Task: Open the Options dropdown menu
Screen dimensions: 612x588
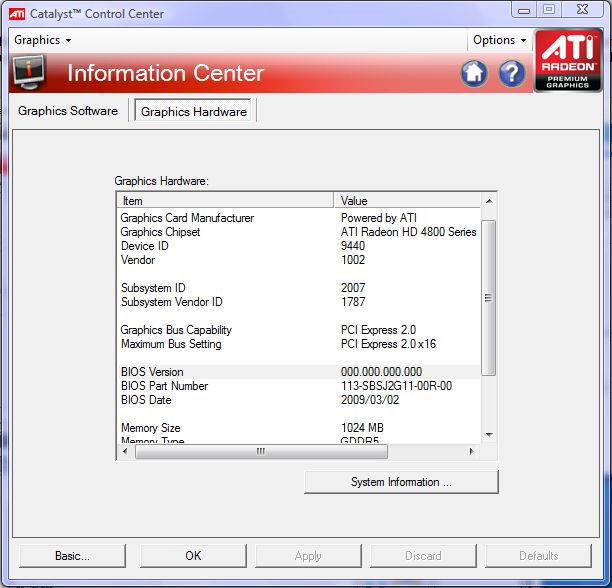Action: pos(500,40)
